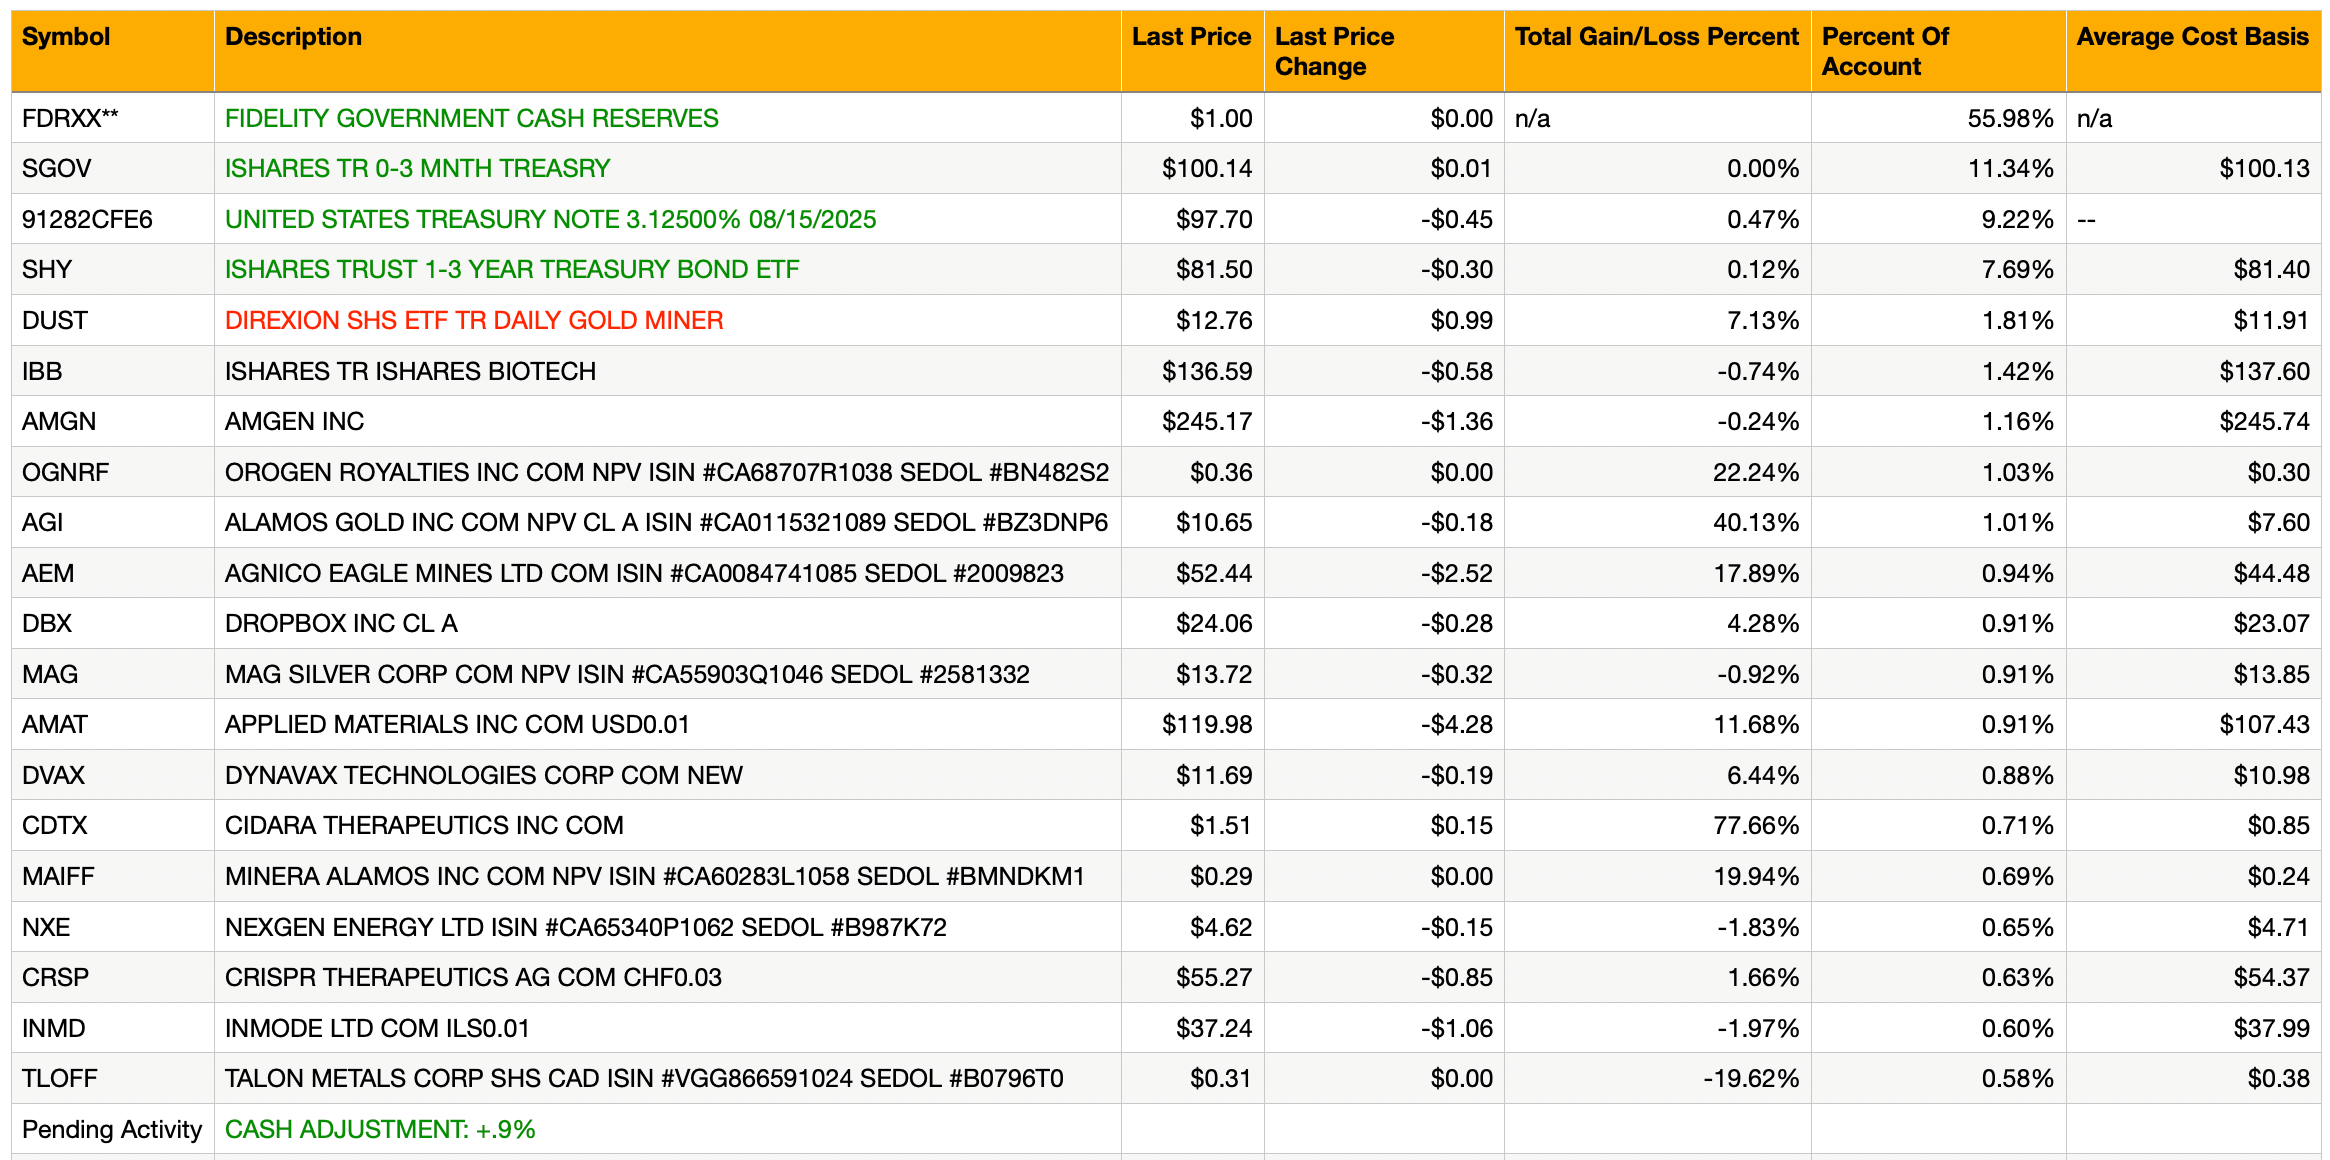Image resolution: width=2330 pixels, height=1160 pixels.
Task: Click the red DIREXION DAILY GOLD MINER text
Action: (474, 321)
